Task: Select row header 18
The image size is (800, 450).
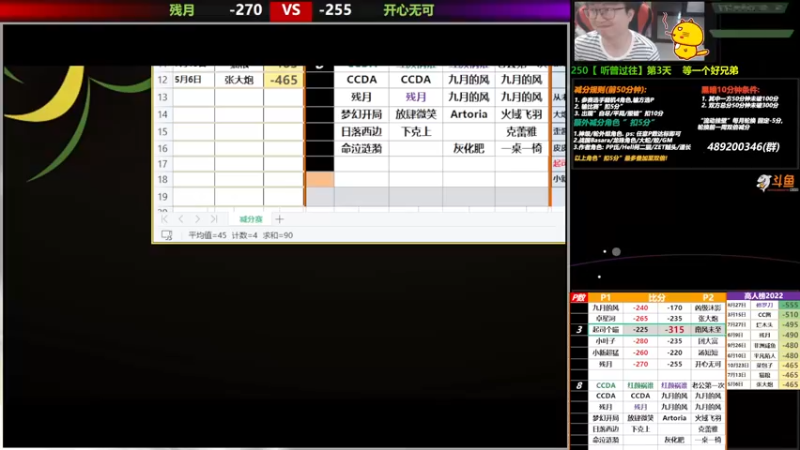Action: click(x=163, y=179)
